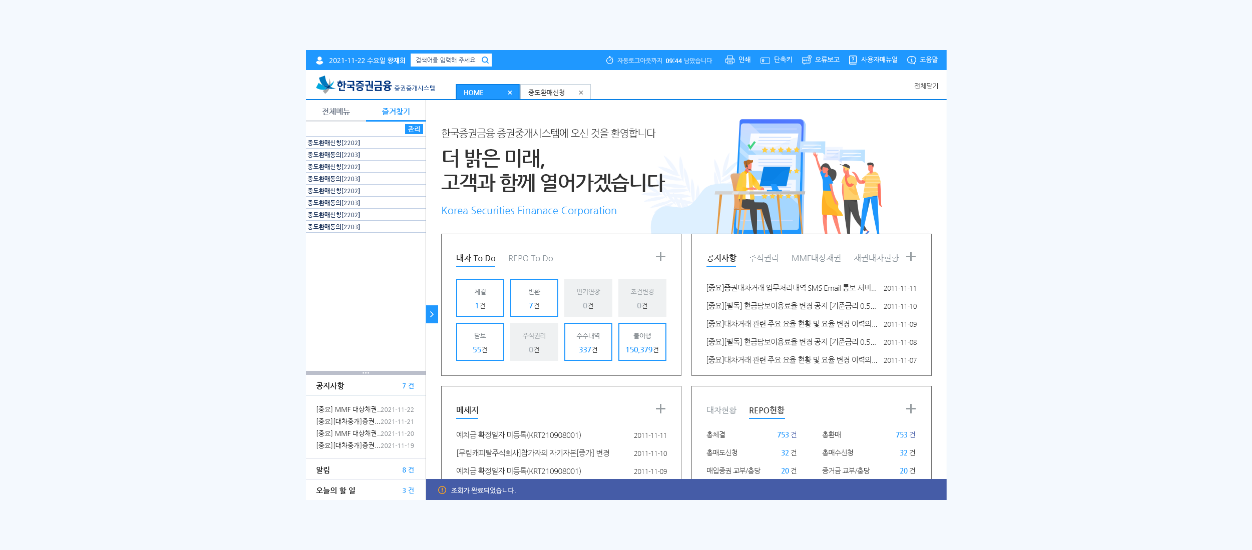Click the user profile icon in top bar
This screenshot has width=1252, height=550.
pos(320,60)
